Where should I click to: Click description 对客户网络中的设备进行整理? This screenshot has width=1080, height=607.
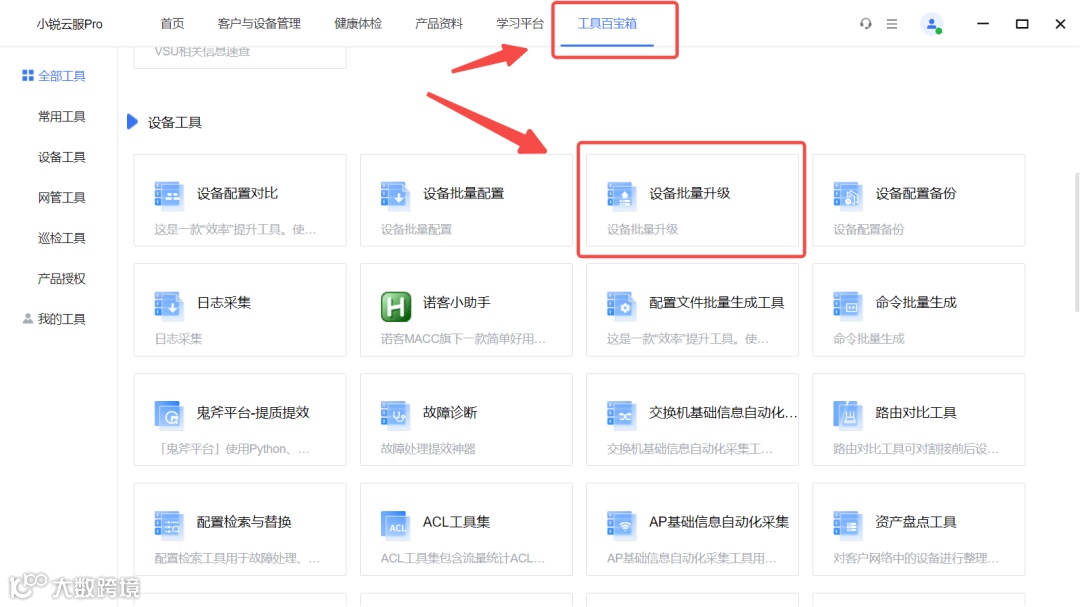click(x=916, y=558)
